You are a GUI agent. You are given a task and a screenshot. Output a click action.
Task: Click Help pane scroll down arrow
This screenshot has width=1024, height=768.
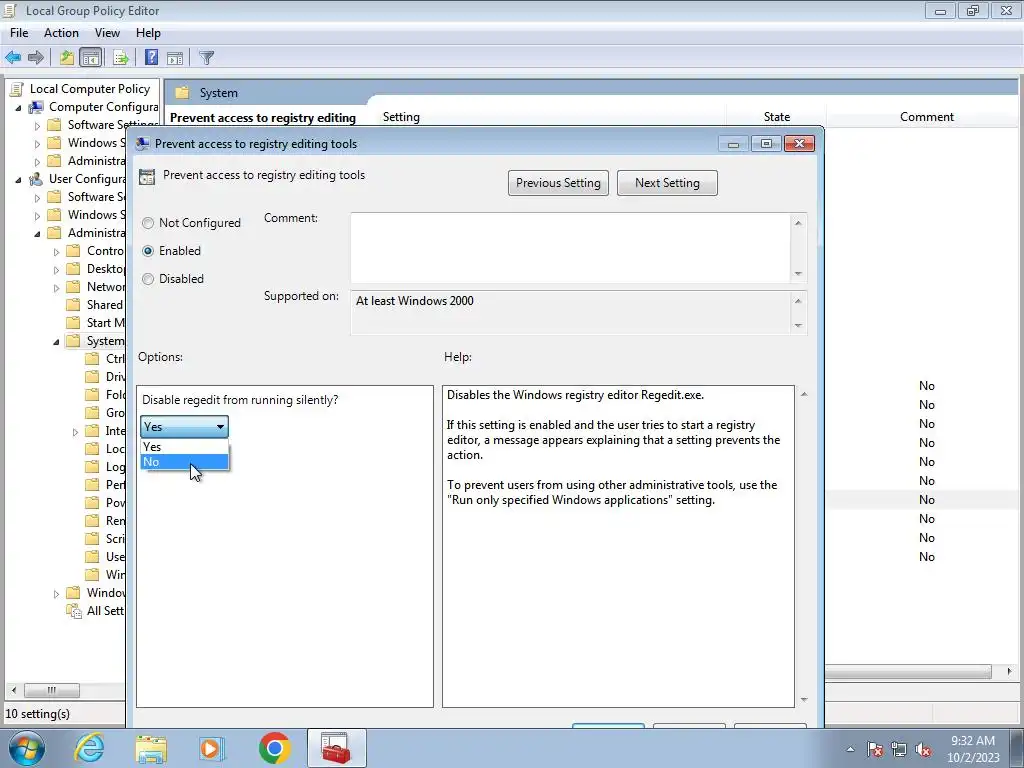point(804,699)
